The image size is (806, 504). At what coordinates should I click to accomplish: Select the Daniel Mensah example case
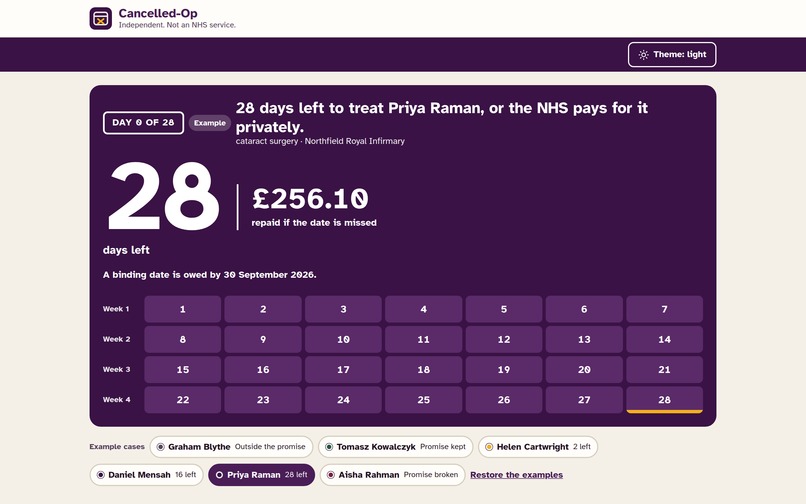coord(146,475)
